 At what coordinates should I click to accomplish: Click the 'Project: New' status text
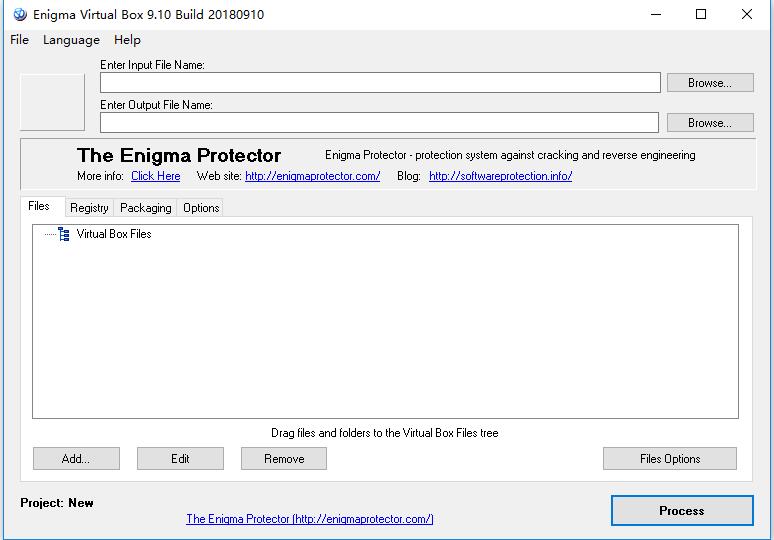click(57, 503)
